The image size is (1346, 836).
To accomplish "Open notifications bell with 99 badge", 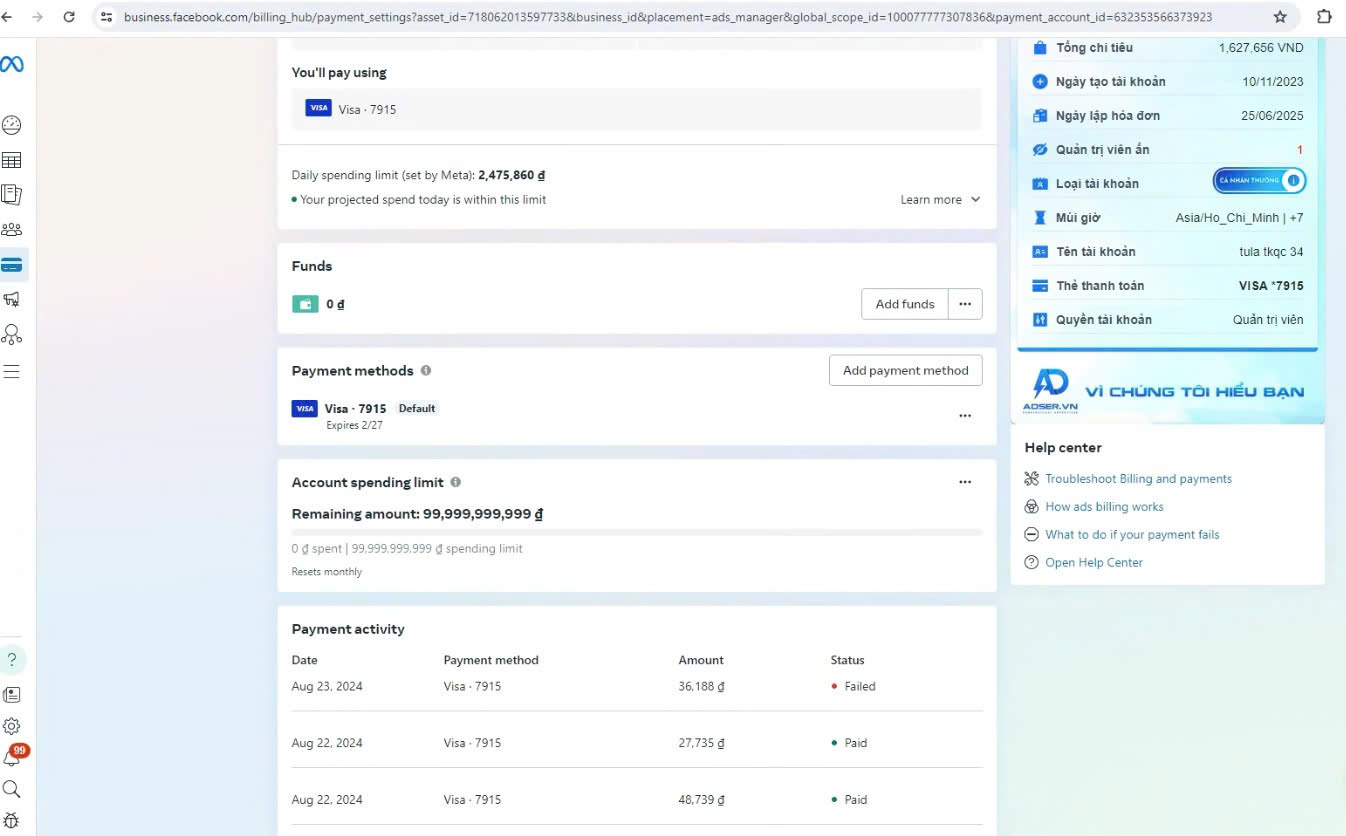I will [x=13, y=757].
